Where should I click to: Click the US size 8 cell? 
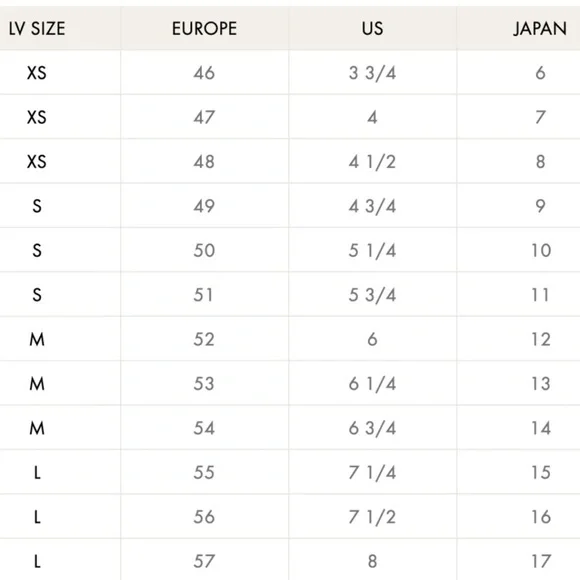click(x=372, y=561)
